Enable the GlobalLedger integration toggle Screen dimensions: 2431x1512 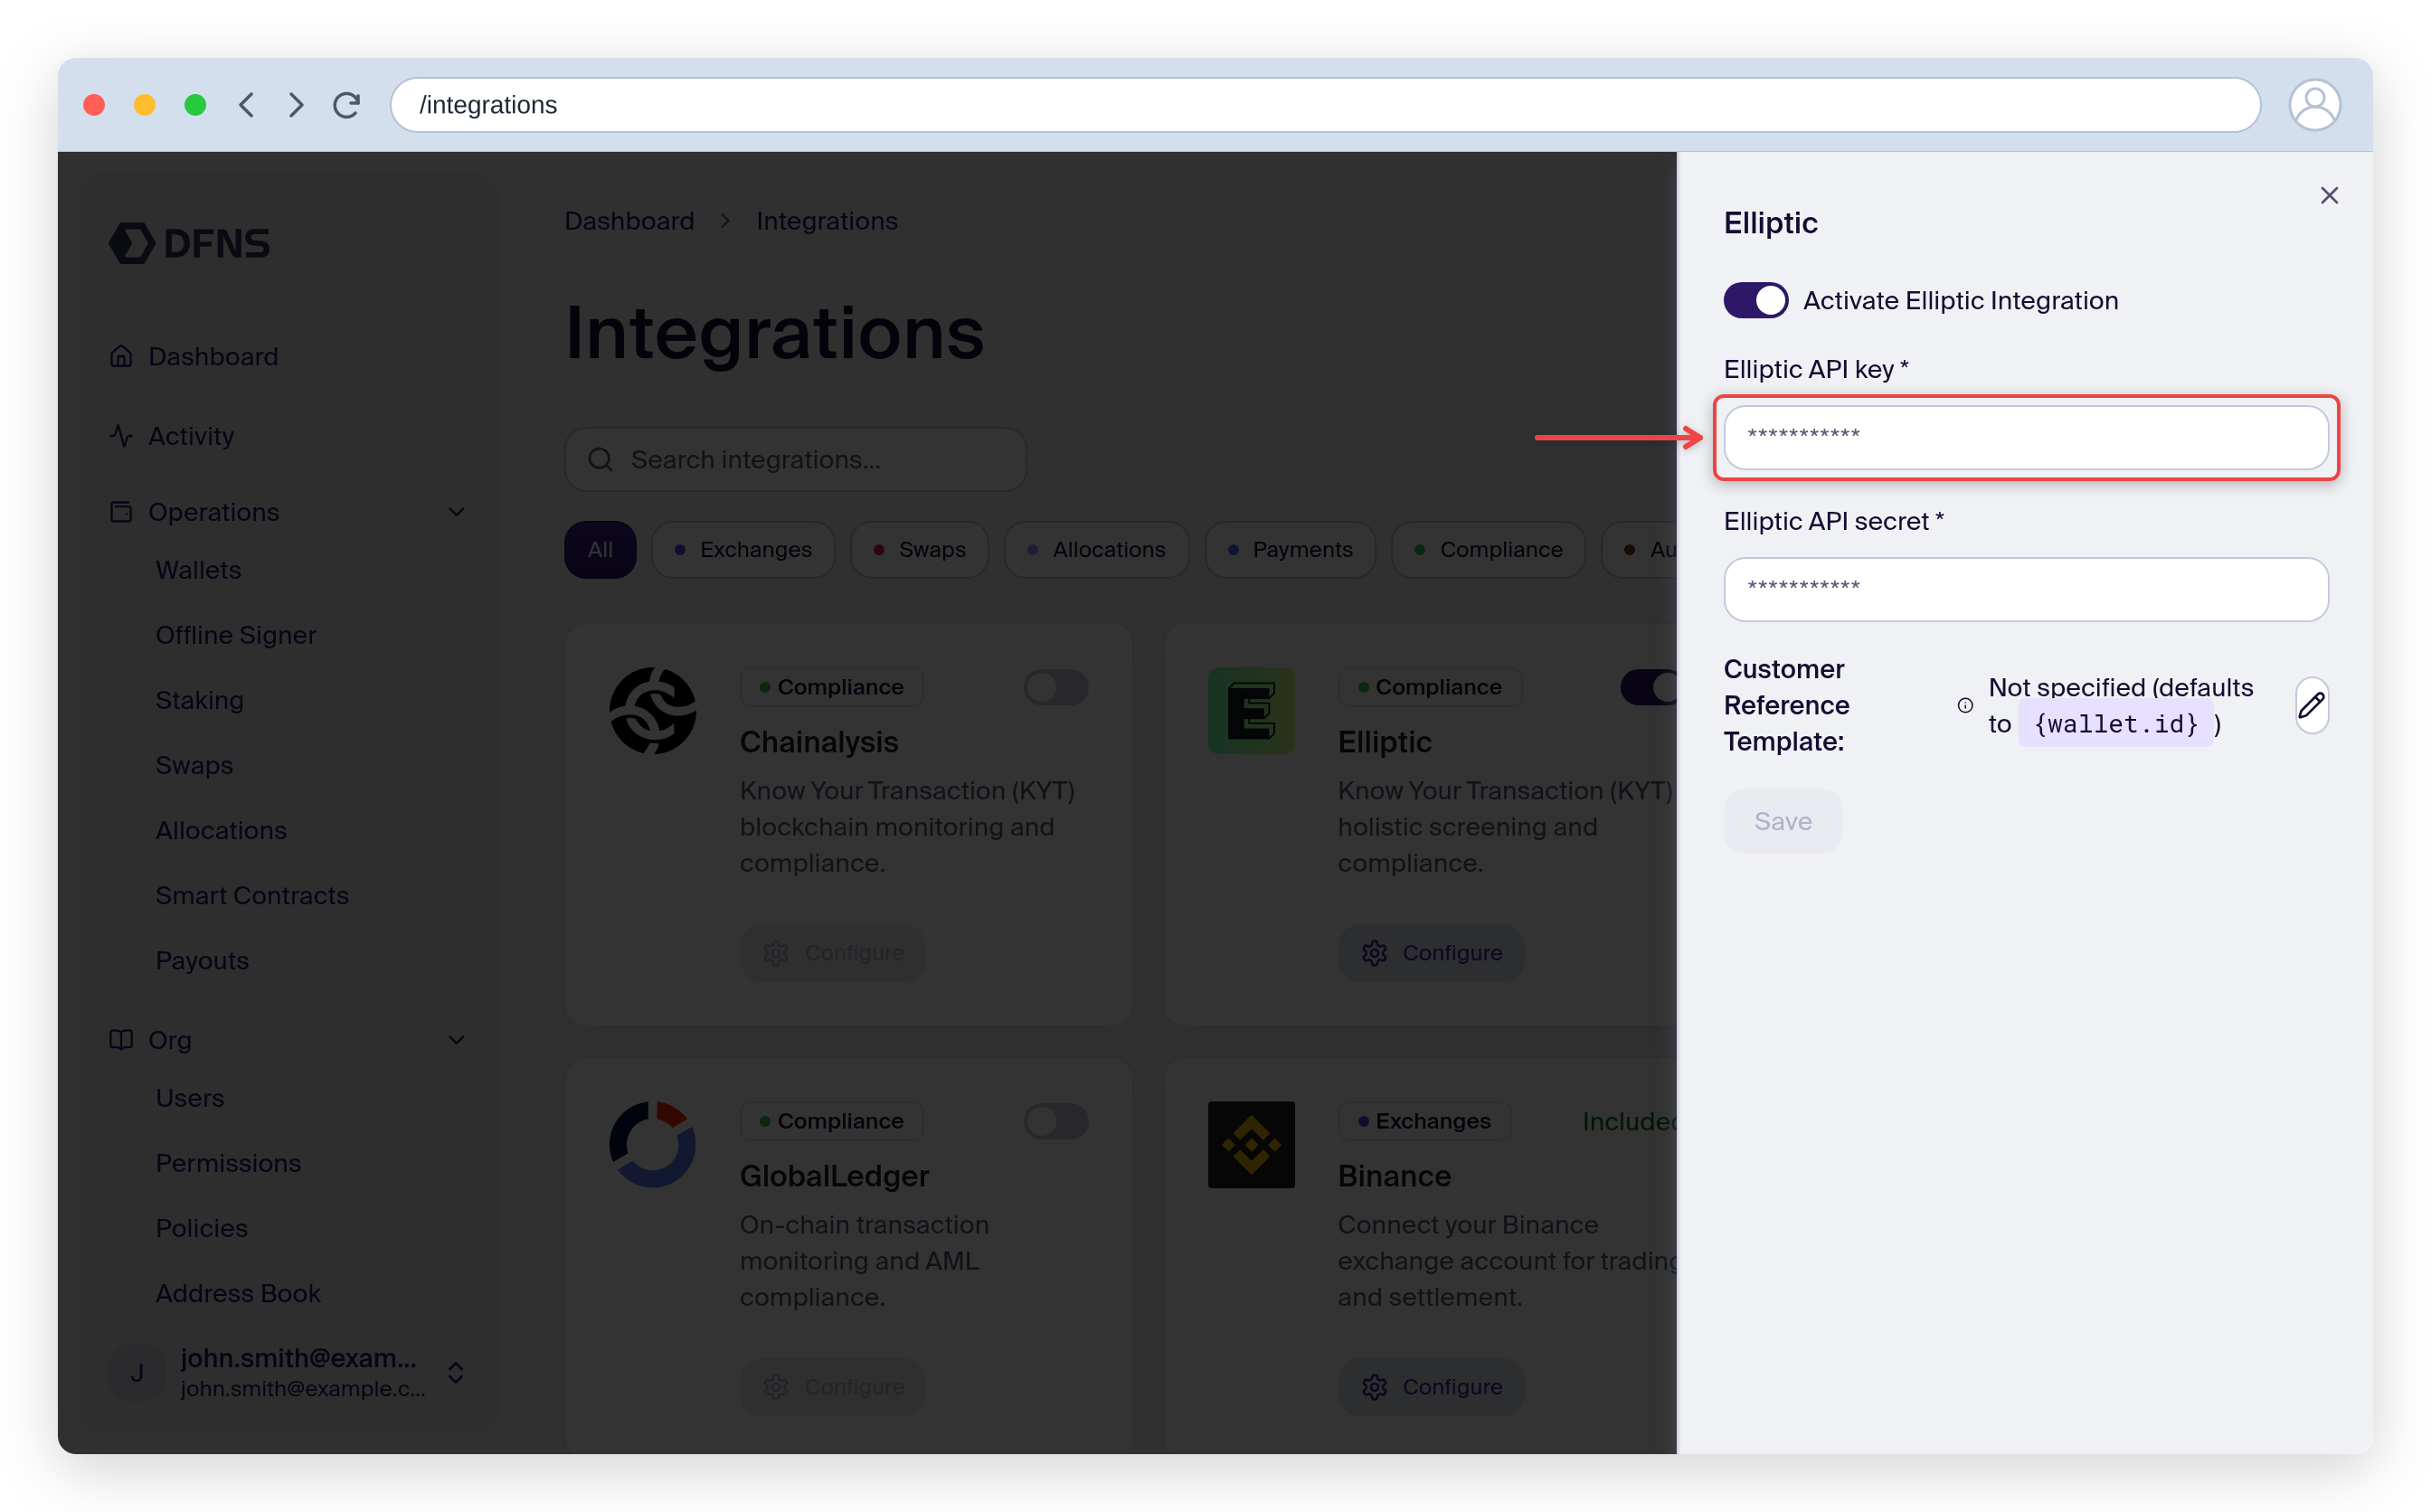(x=1056, y=1121)
